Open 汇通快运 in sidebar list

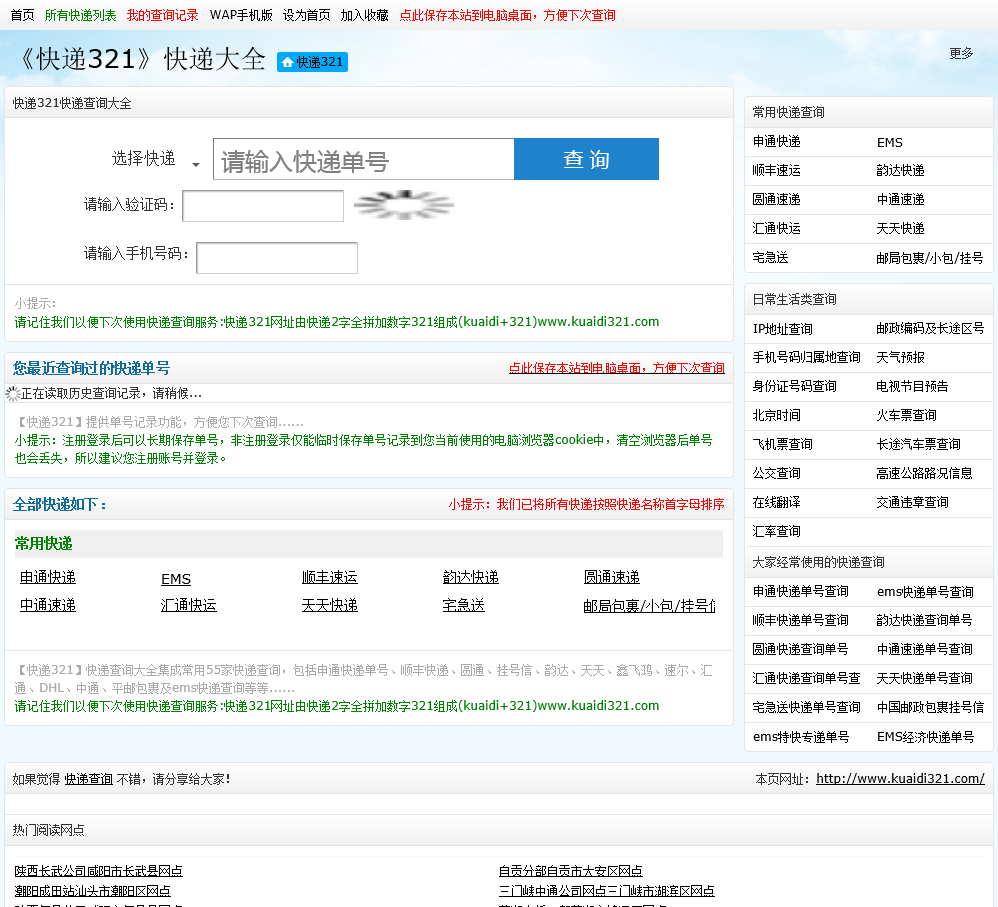click(x=777, y=229)
